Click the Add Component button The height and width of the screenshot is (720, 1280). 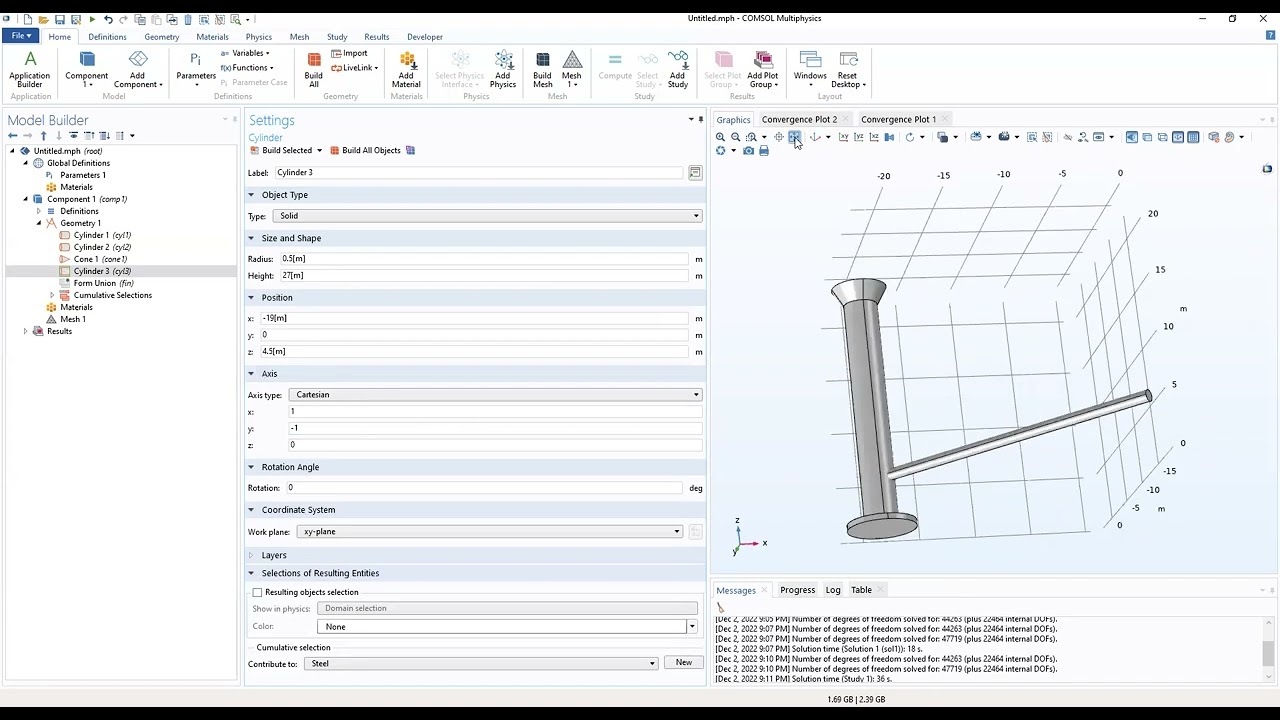[x=138, y=69]
